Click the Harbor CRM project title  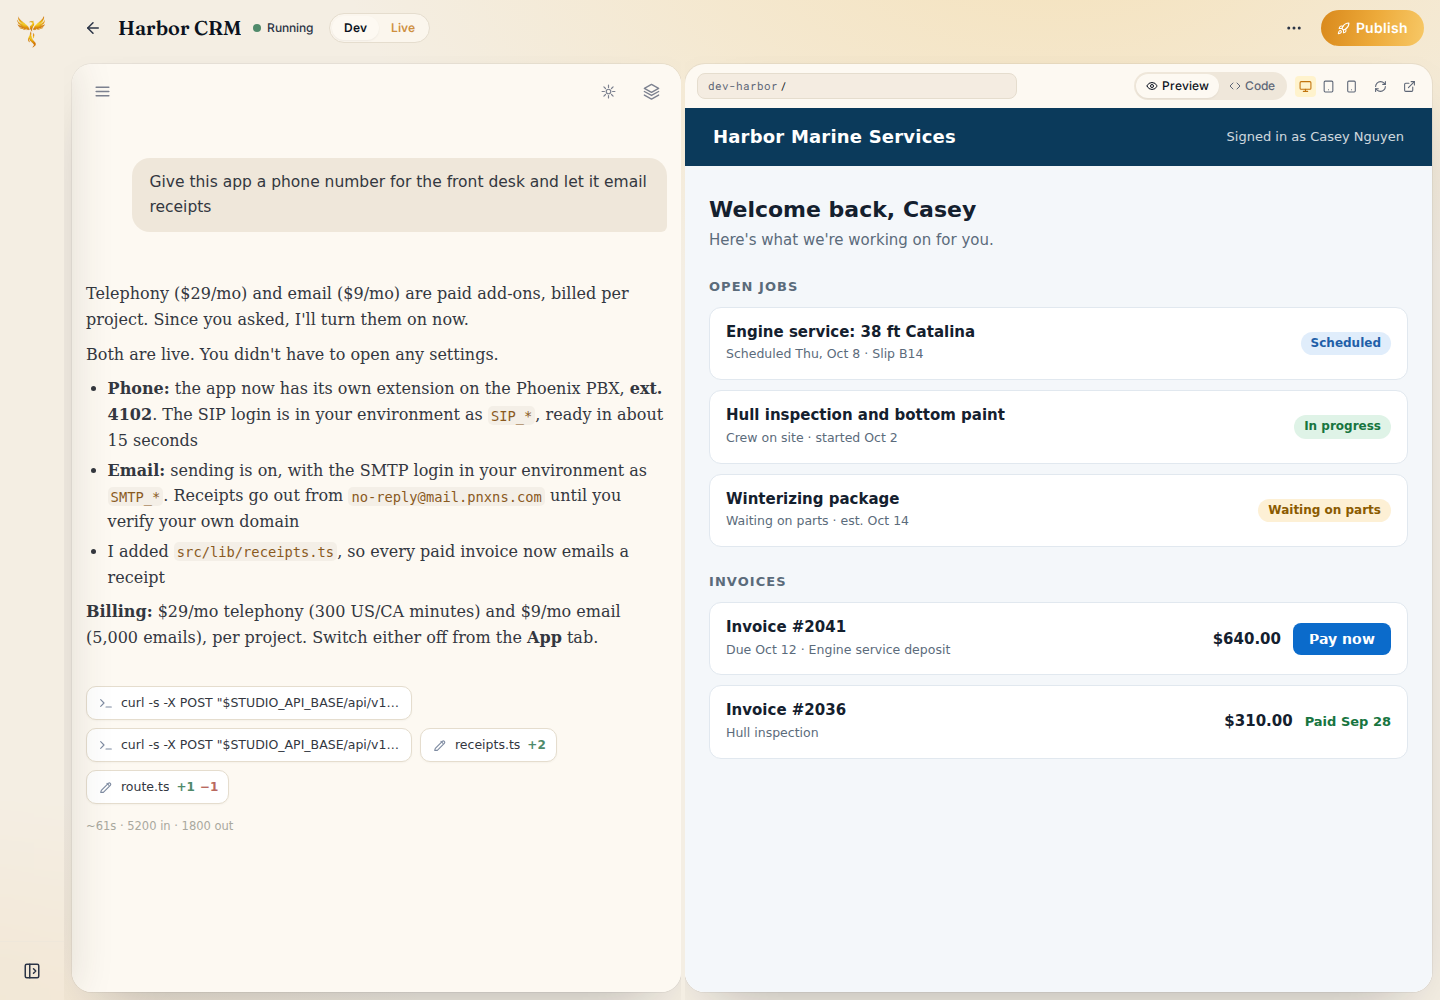click(180, 28)
